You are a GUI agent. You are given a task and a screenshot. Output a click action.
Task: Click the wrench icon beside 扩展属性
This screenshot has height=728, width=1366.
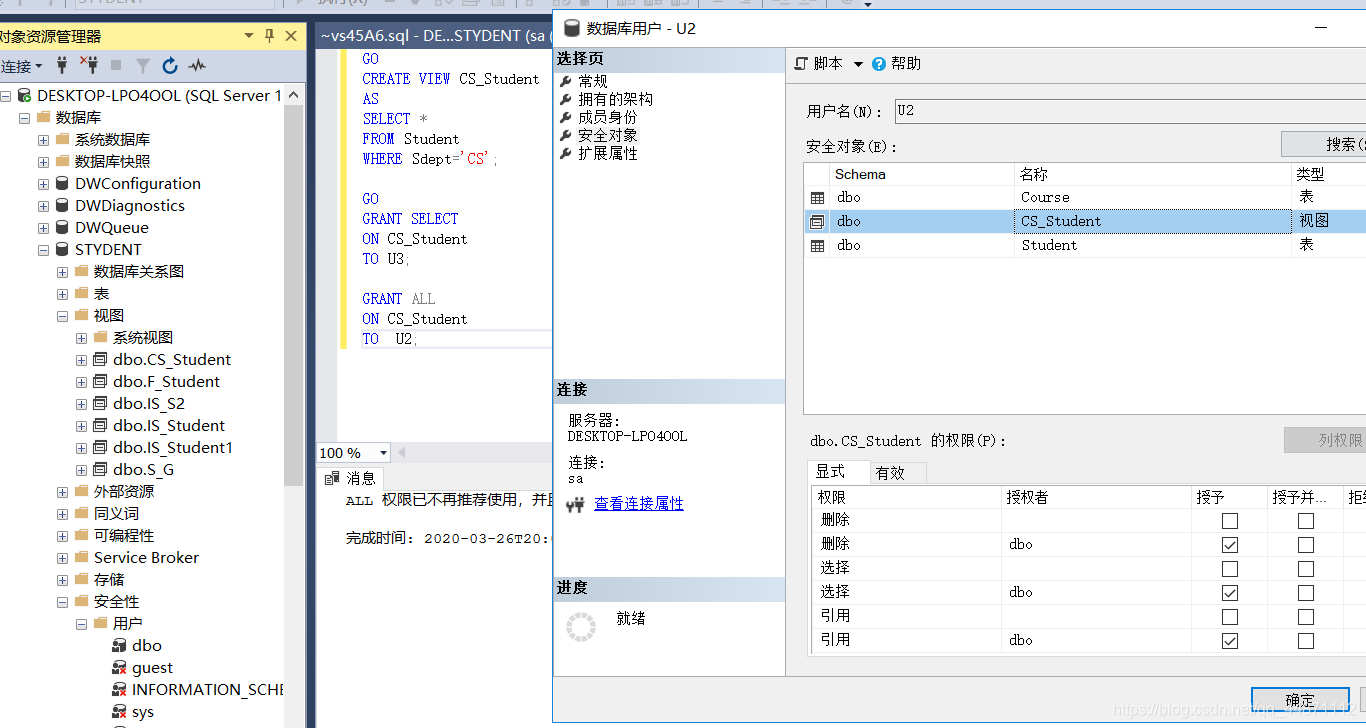[566, 154]
